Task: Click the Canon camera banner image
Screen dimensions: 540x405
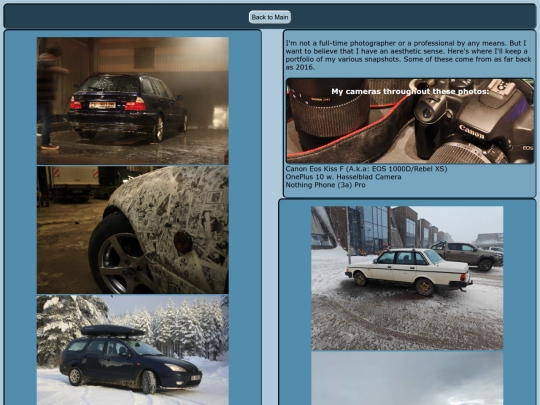Action: (x=410, y=121)
